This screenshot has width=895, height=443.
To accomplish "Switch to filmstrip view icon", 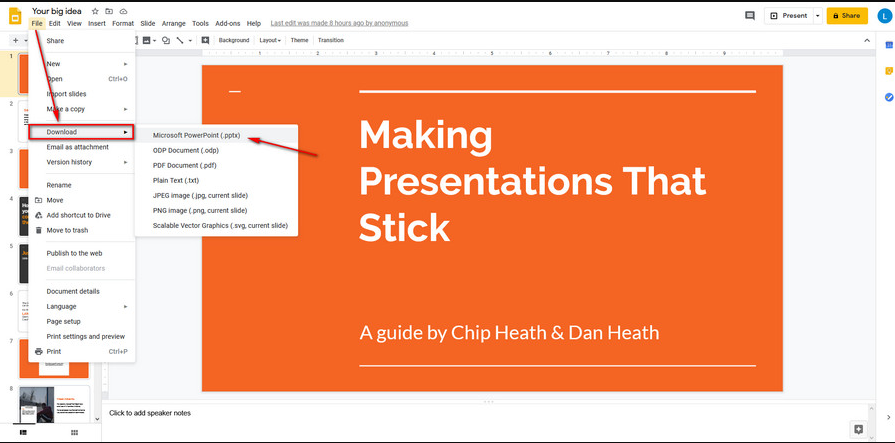I will point(23,432).
